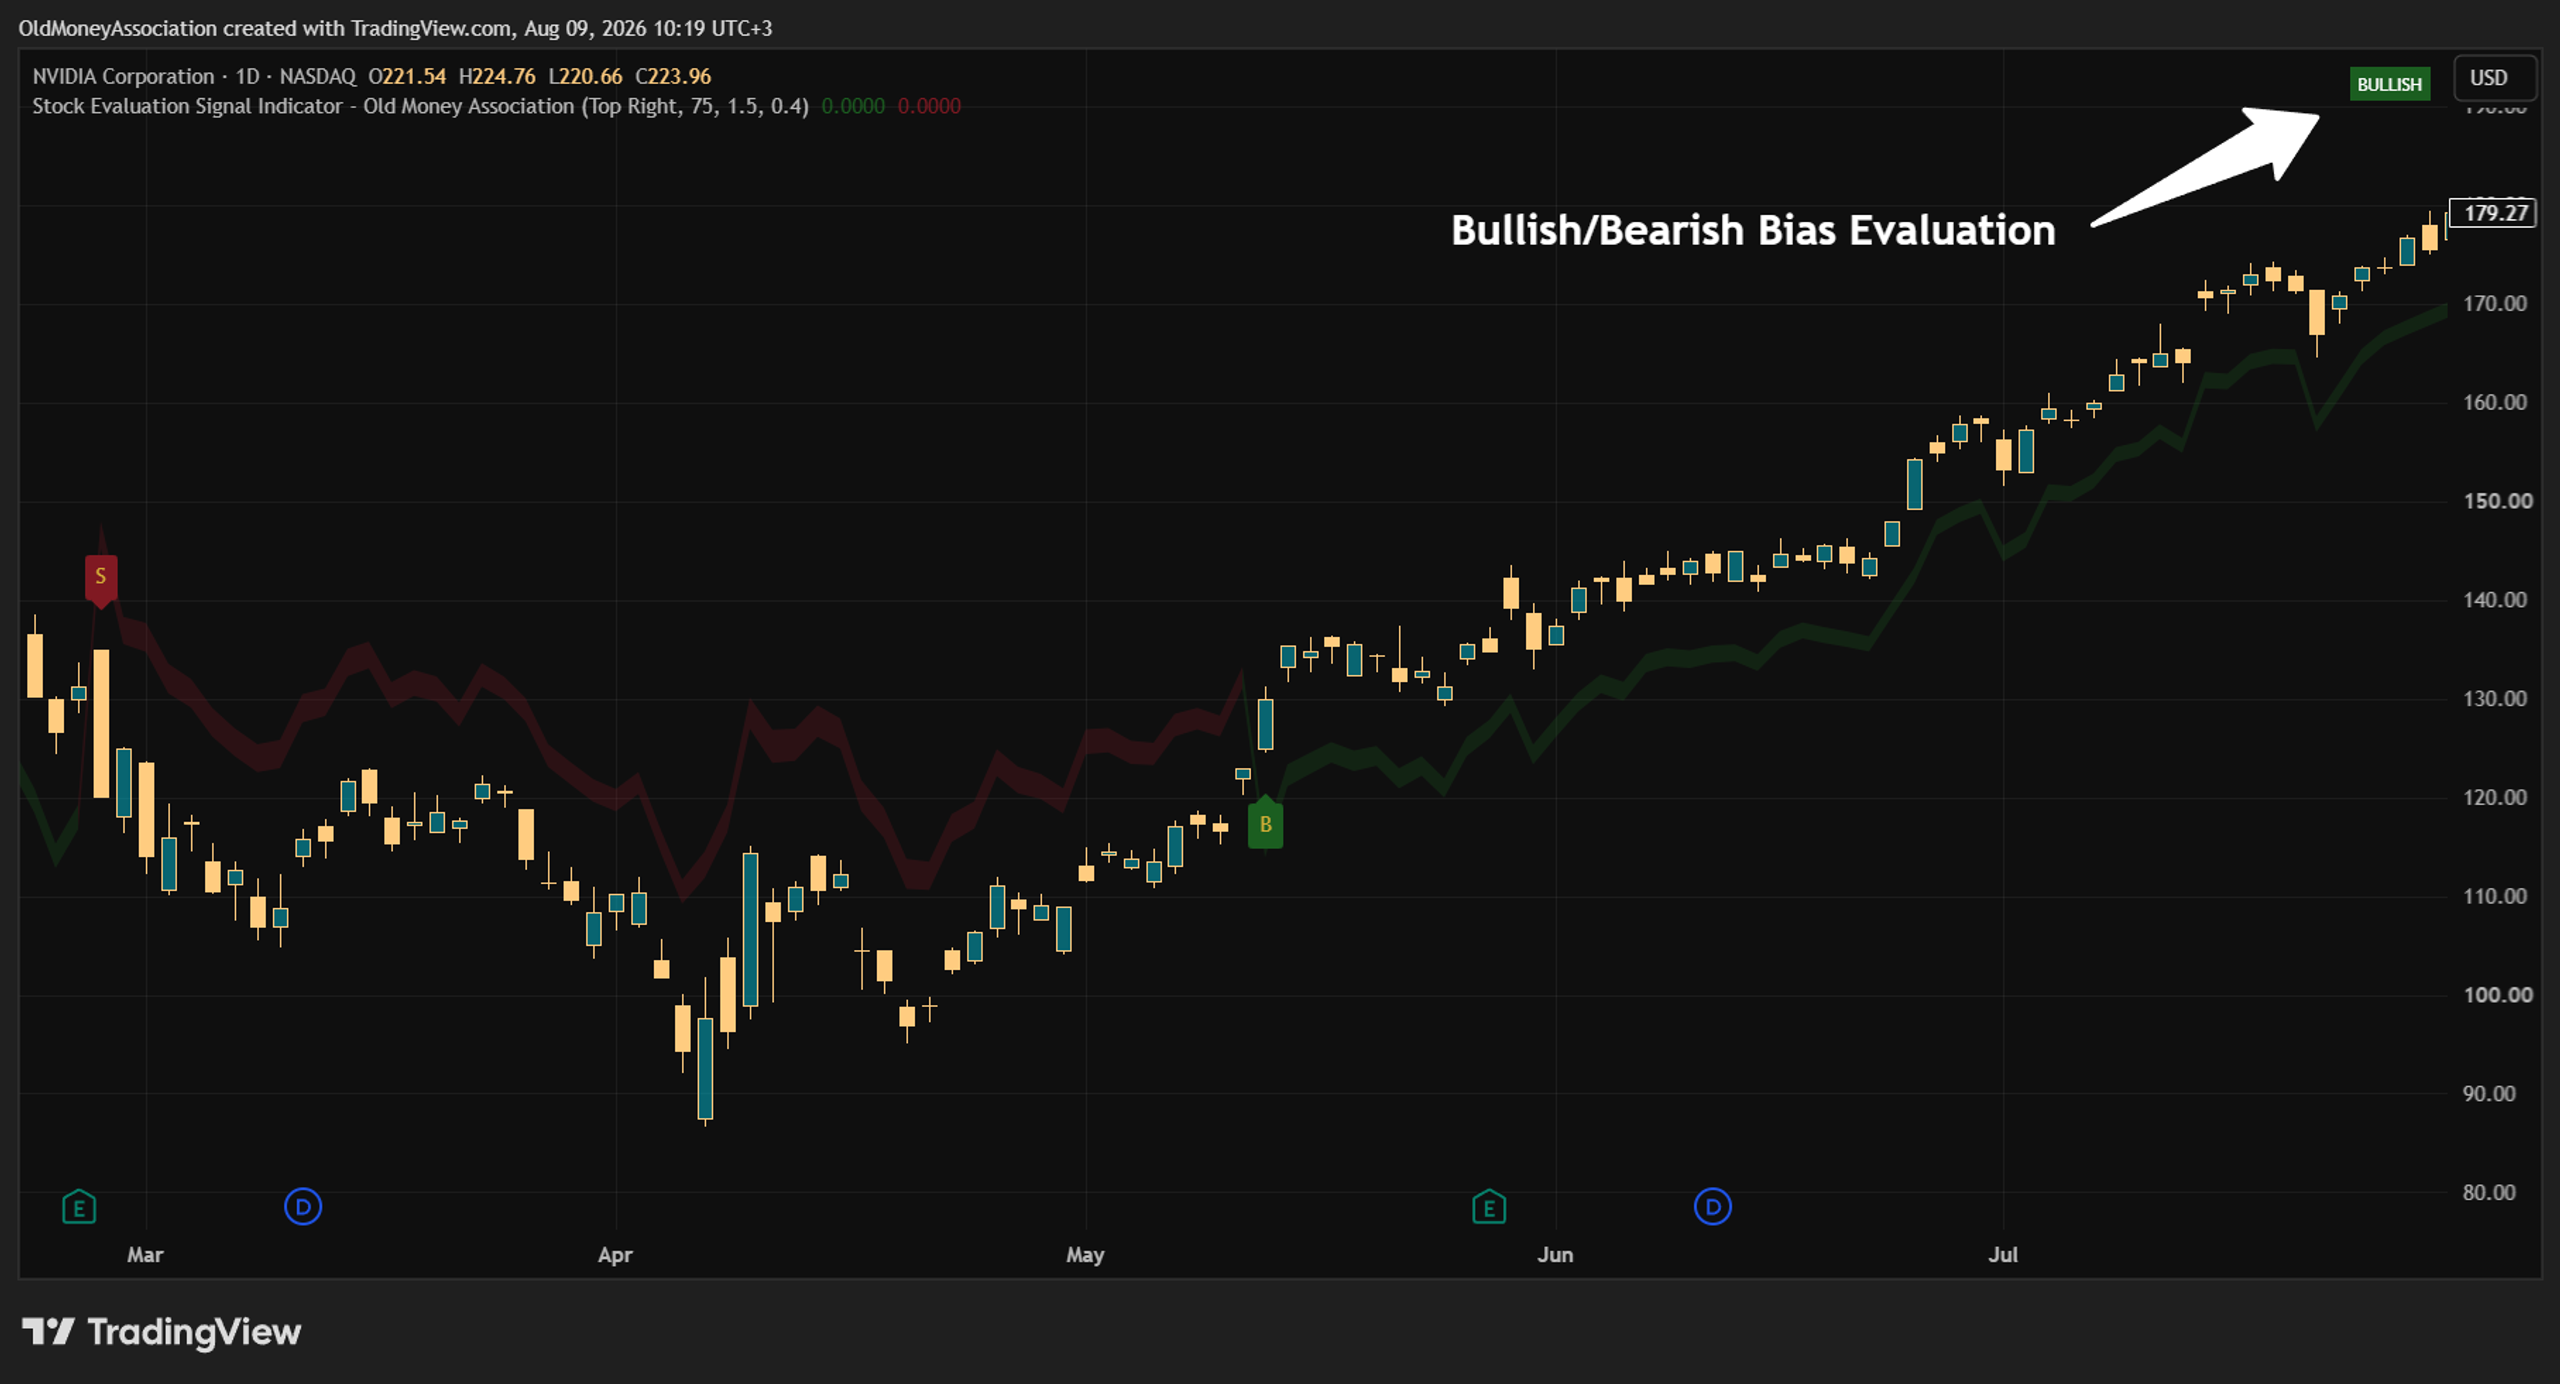Click the 80.00 price axis label
This screenshot has height=1384, width=2560.
click(2489, 1192)
